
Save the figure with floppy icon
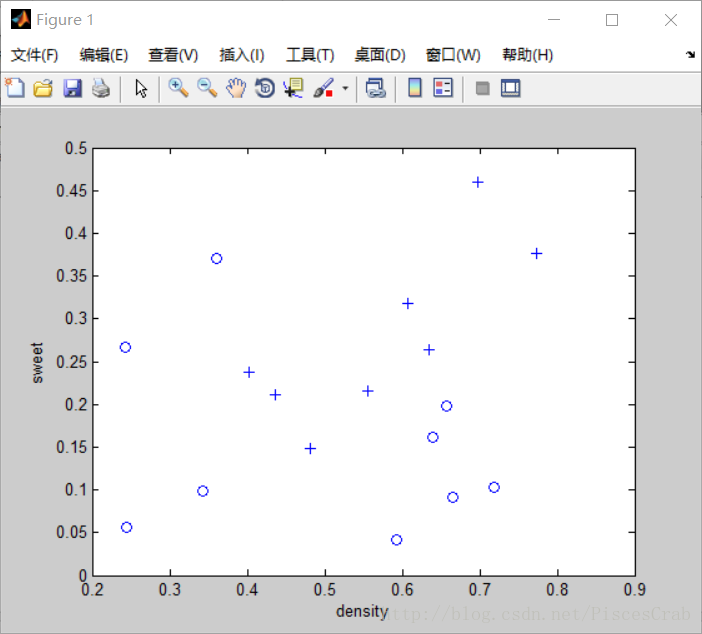point(73,88)
